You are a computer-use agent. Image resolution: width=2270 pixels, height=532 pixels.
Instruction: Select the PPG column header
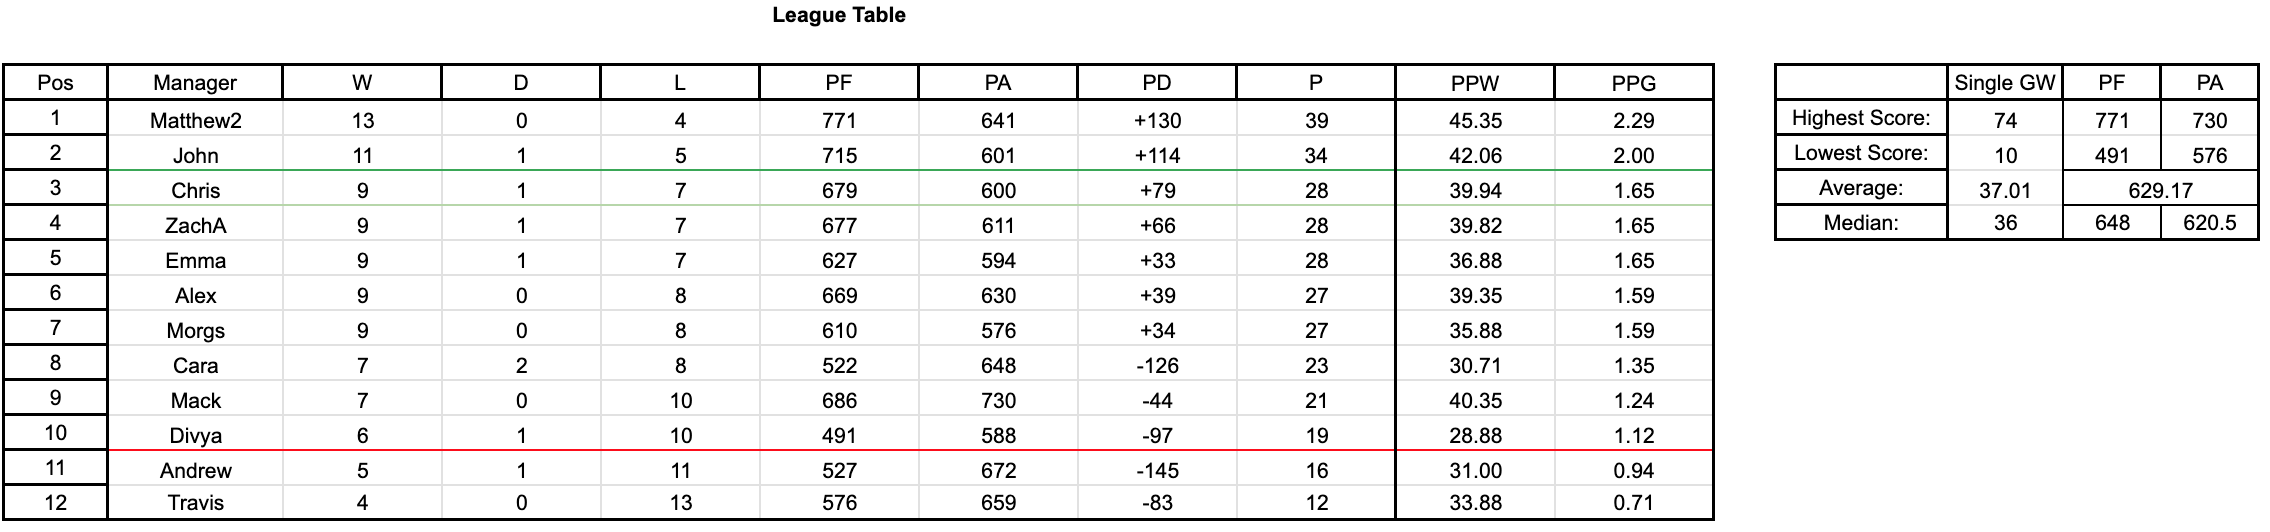coord(1633,83)
